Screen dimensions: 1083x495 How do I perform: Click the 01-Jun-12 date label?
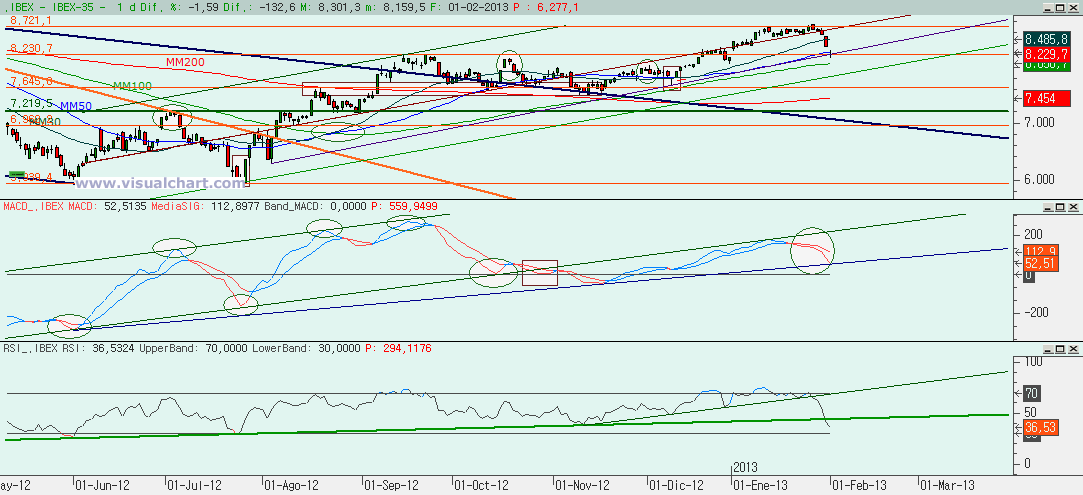[102, 485]
